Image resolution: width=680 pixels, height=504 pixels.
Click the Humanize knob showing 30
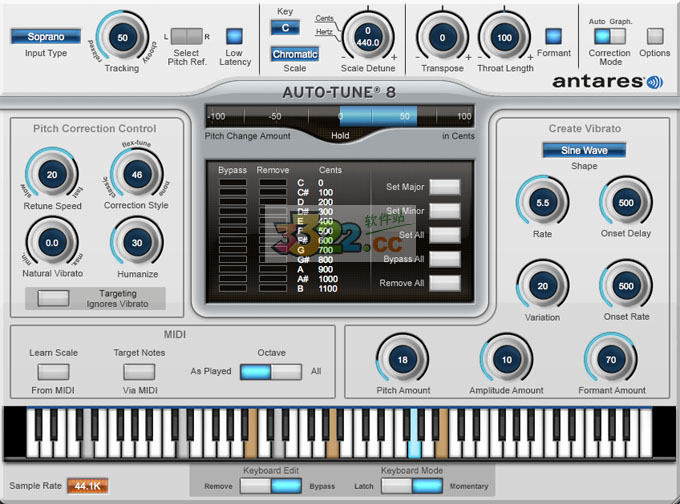click(137, 242)
